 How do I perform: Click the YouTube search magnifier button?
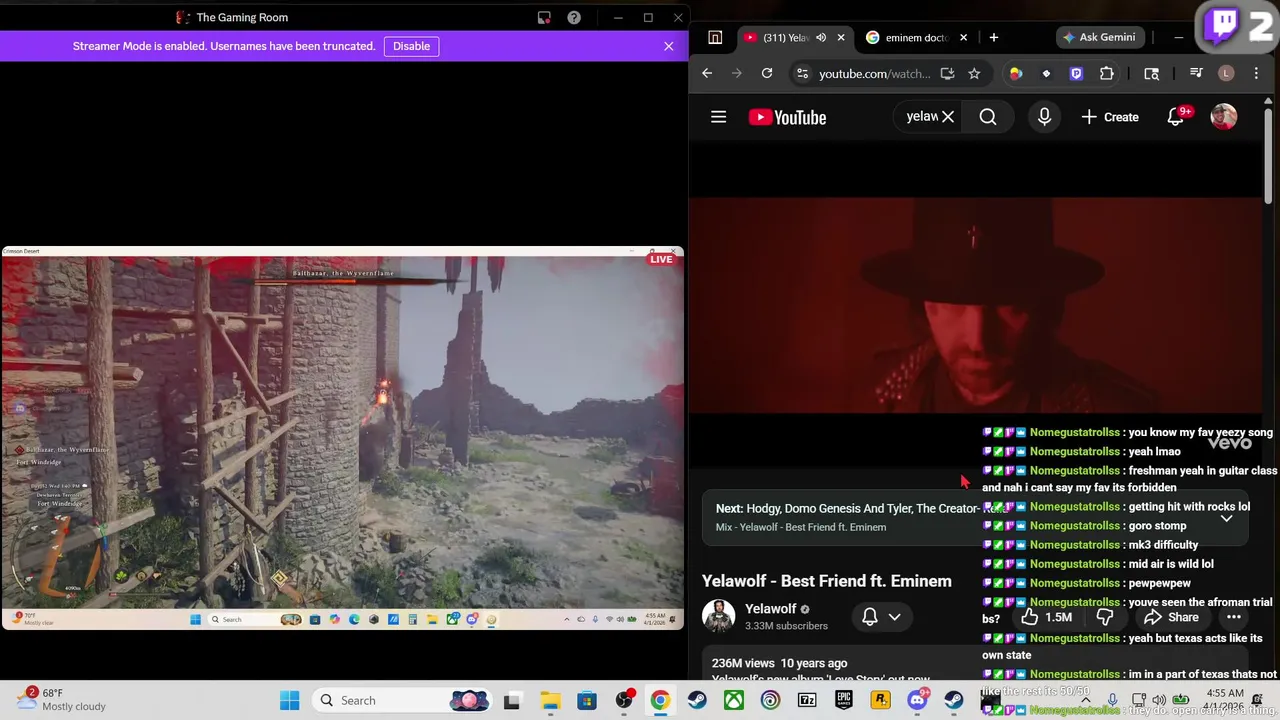coord(988,117)
